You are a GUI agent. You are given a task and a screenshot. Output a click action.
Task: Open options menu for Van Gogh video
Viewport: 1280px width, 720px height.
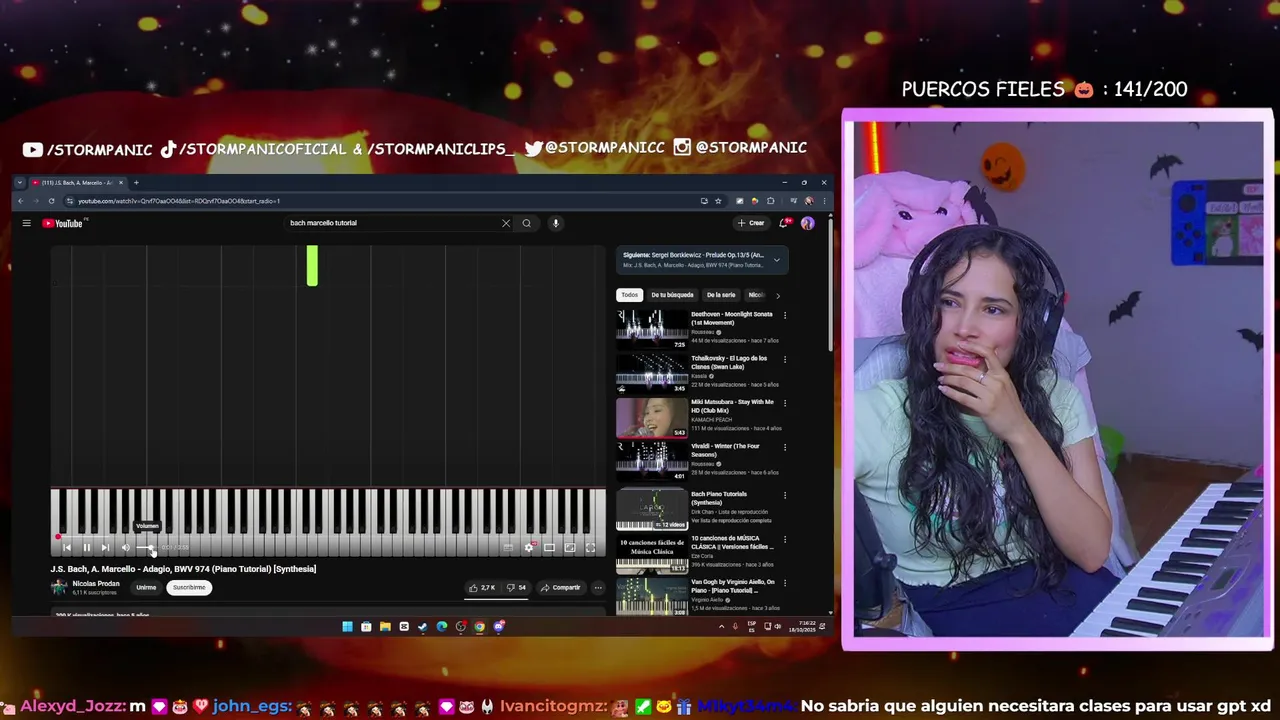[784, 583]
